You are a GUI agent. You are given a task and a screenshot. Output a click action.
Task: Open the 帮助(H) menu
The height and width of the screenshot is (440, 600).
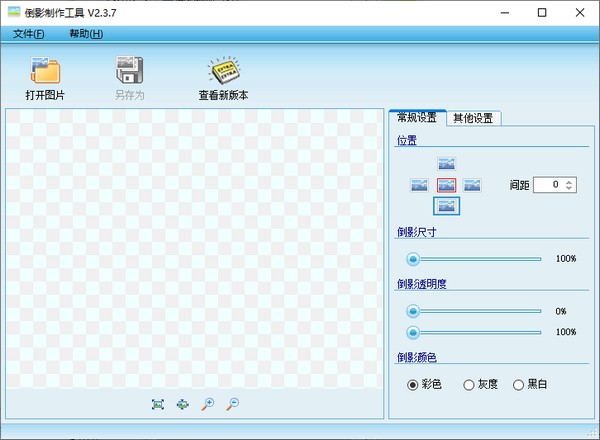tap(86, 34)
